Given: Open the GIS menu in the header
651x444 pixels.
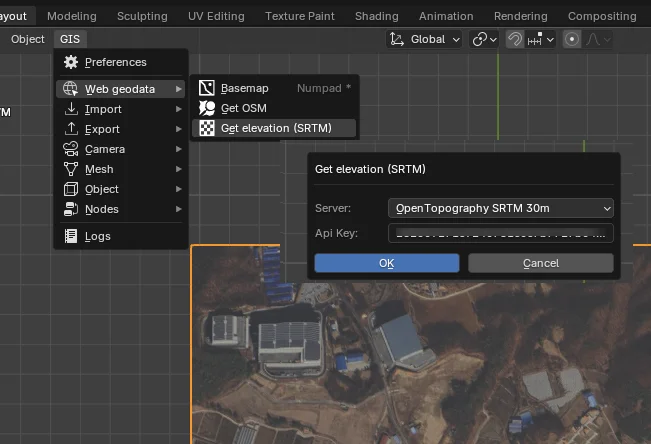Looking at the screenshot, I should click(x=70, y=39).
